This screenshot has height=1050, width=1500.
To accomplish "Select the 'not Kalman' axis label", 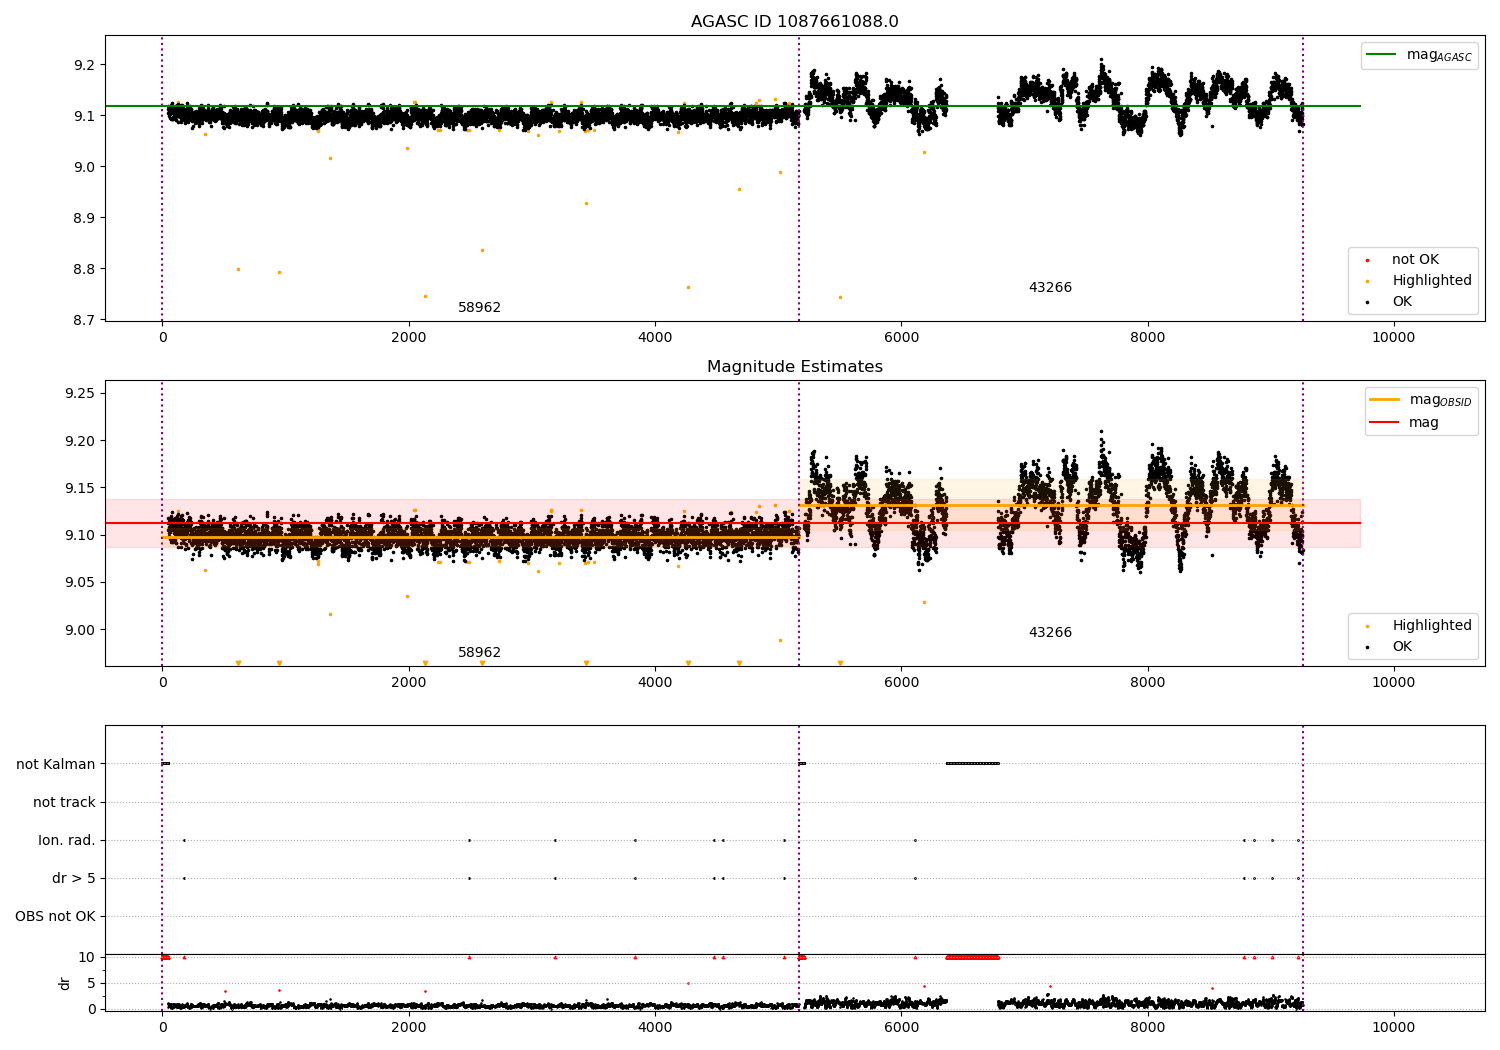I will 56,764.
